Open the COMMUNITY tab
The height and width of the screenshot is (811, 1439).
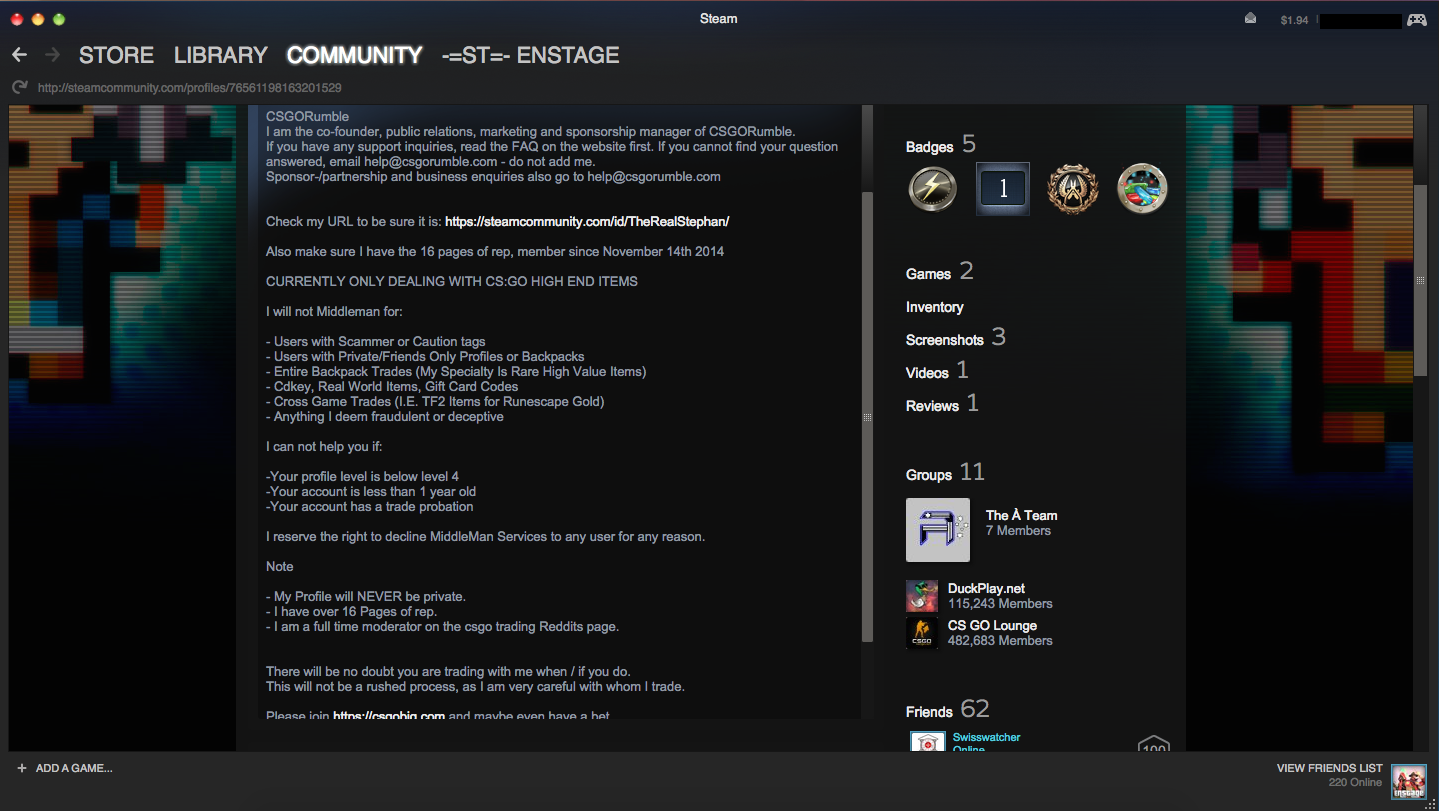click(x=354, y=55)
